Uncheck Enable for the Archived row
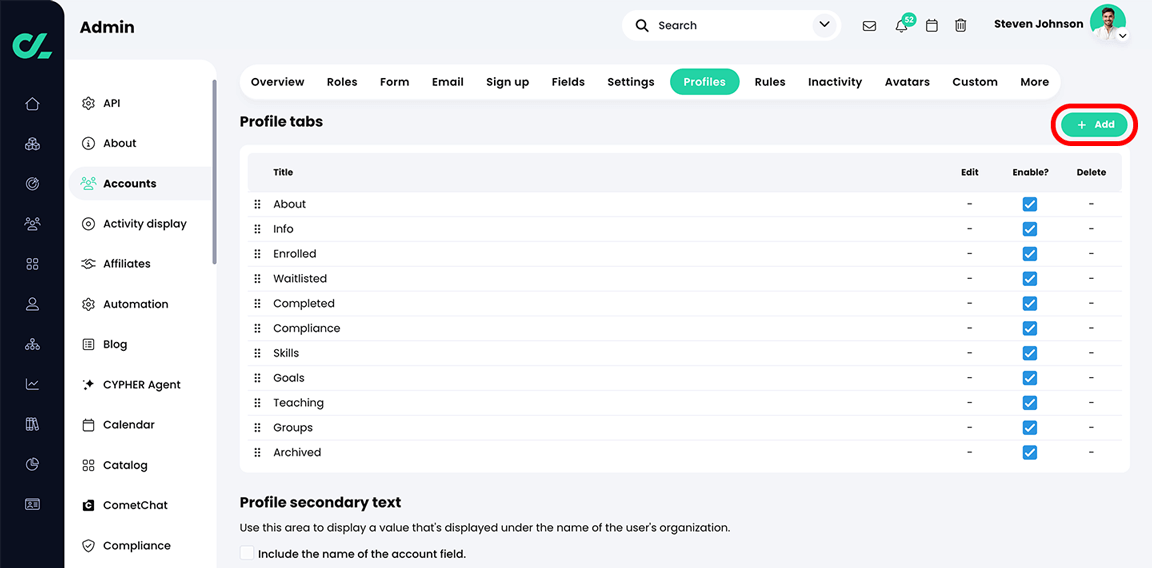This screenshot has width=1152, height=568. point(1030,453)
